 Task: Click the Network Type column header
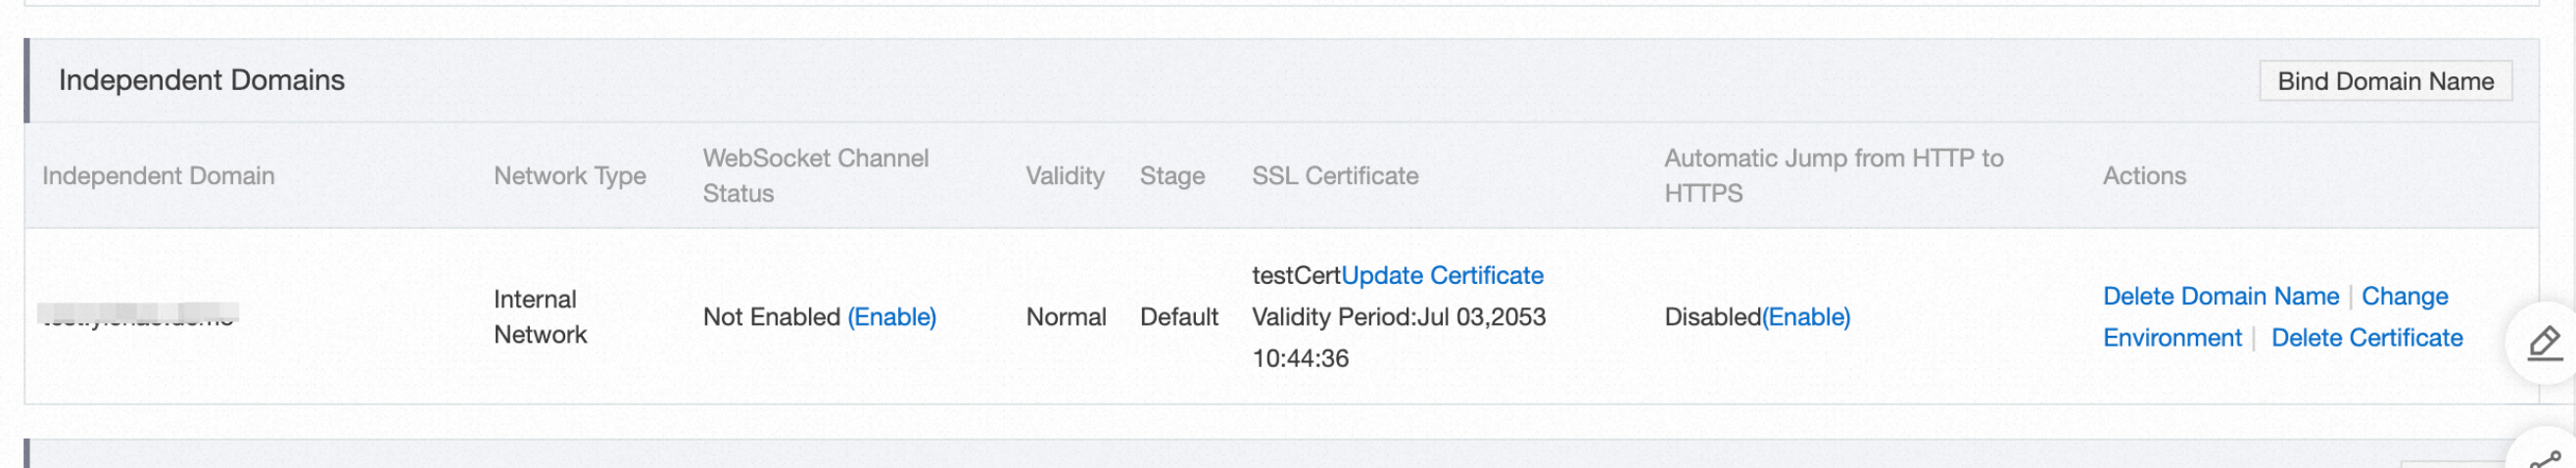(569, 176)
